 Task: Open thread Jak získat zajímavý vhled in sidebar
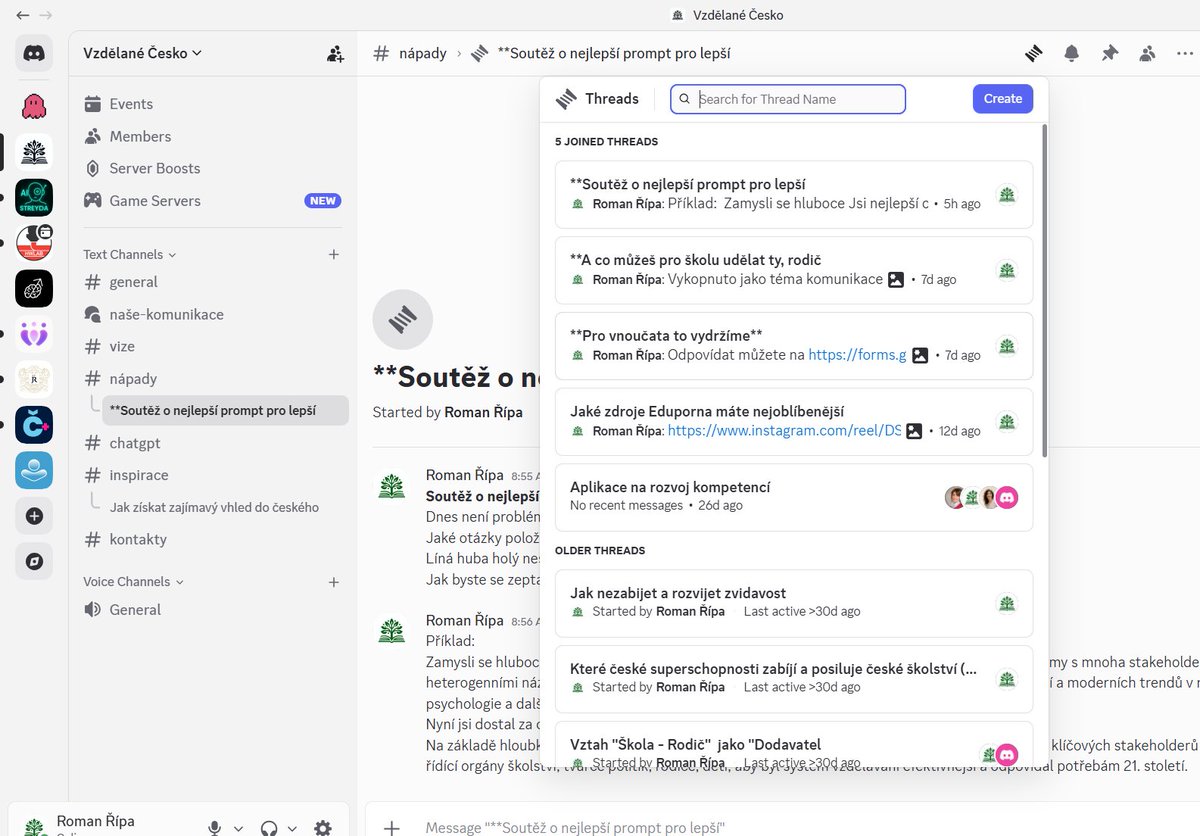tap(225, 507)
